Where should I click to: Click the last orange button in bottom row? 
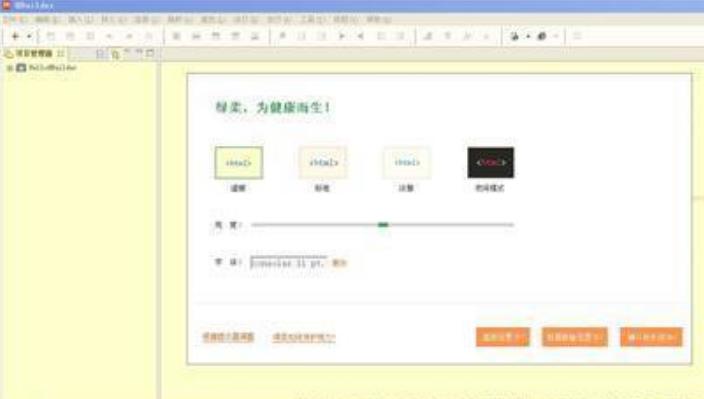pyautogui.click(x=651, y=337)
